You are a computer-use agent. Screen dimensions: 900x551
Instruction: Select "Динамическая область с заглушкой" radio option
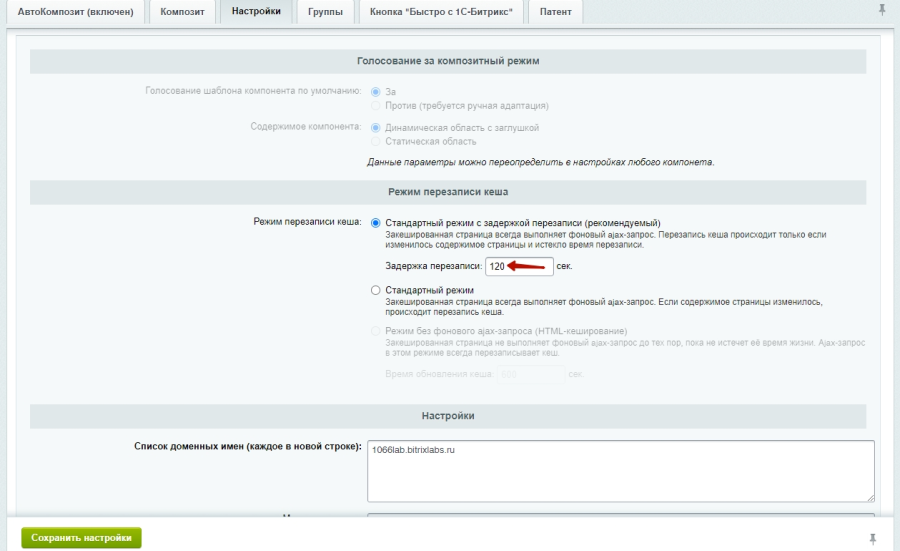click(x=376, y=128)
